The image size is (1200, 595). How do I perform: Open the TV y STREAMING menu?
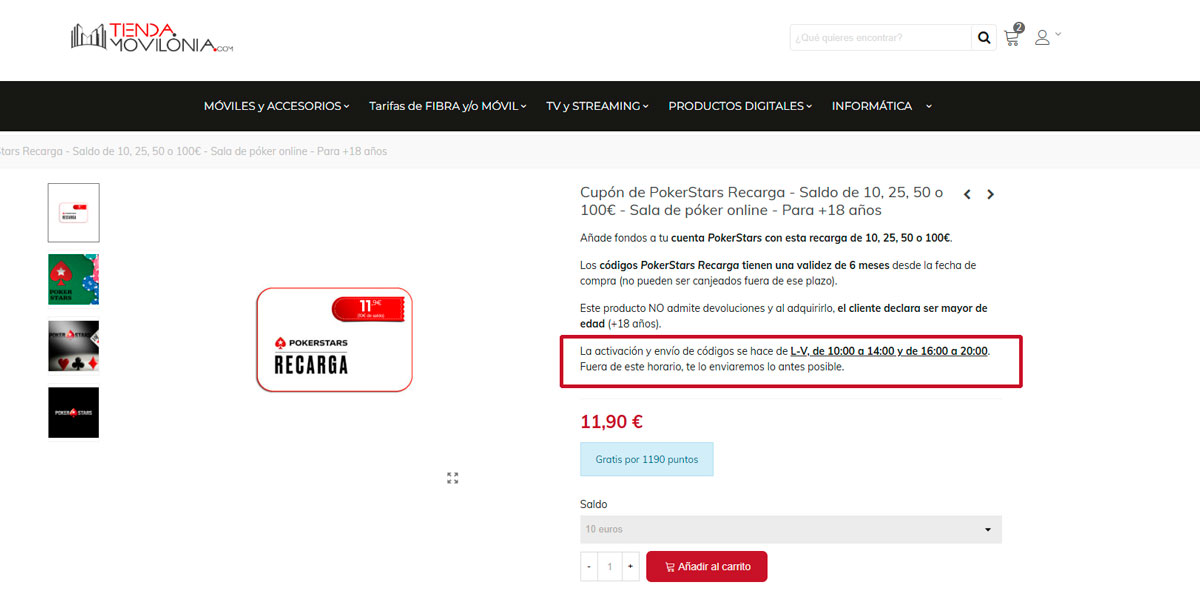(x=596, y=105)
